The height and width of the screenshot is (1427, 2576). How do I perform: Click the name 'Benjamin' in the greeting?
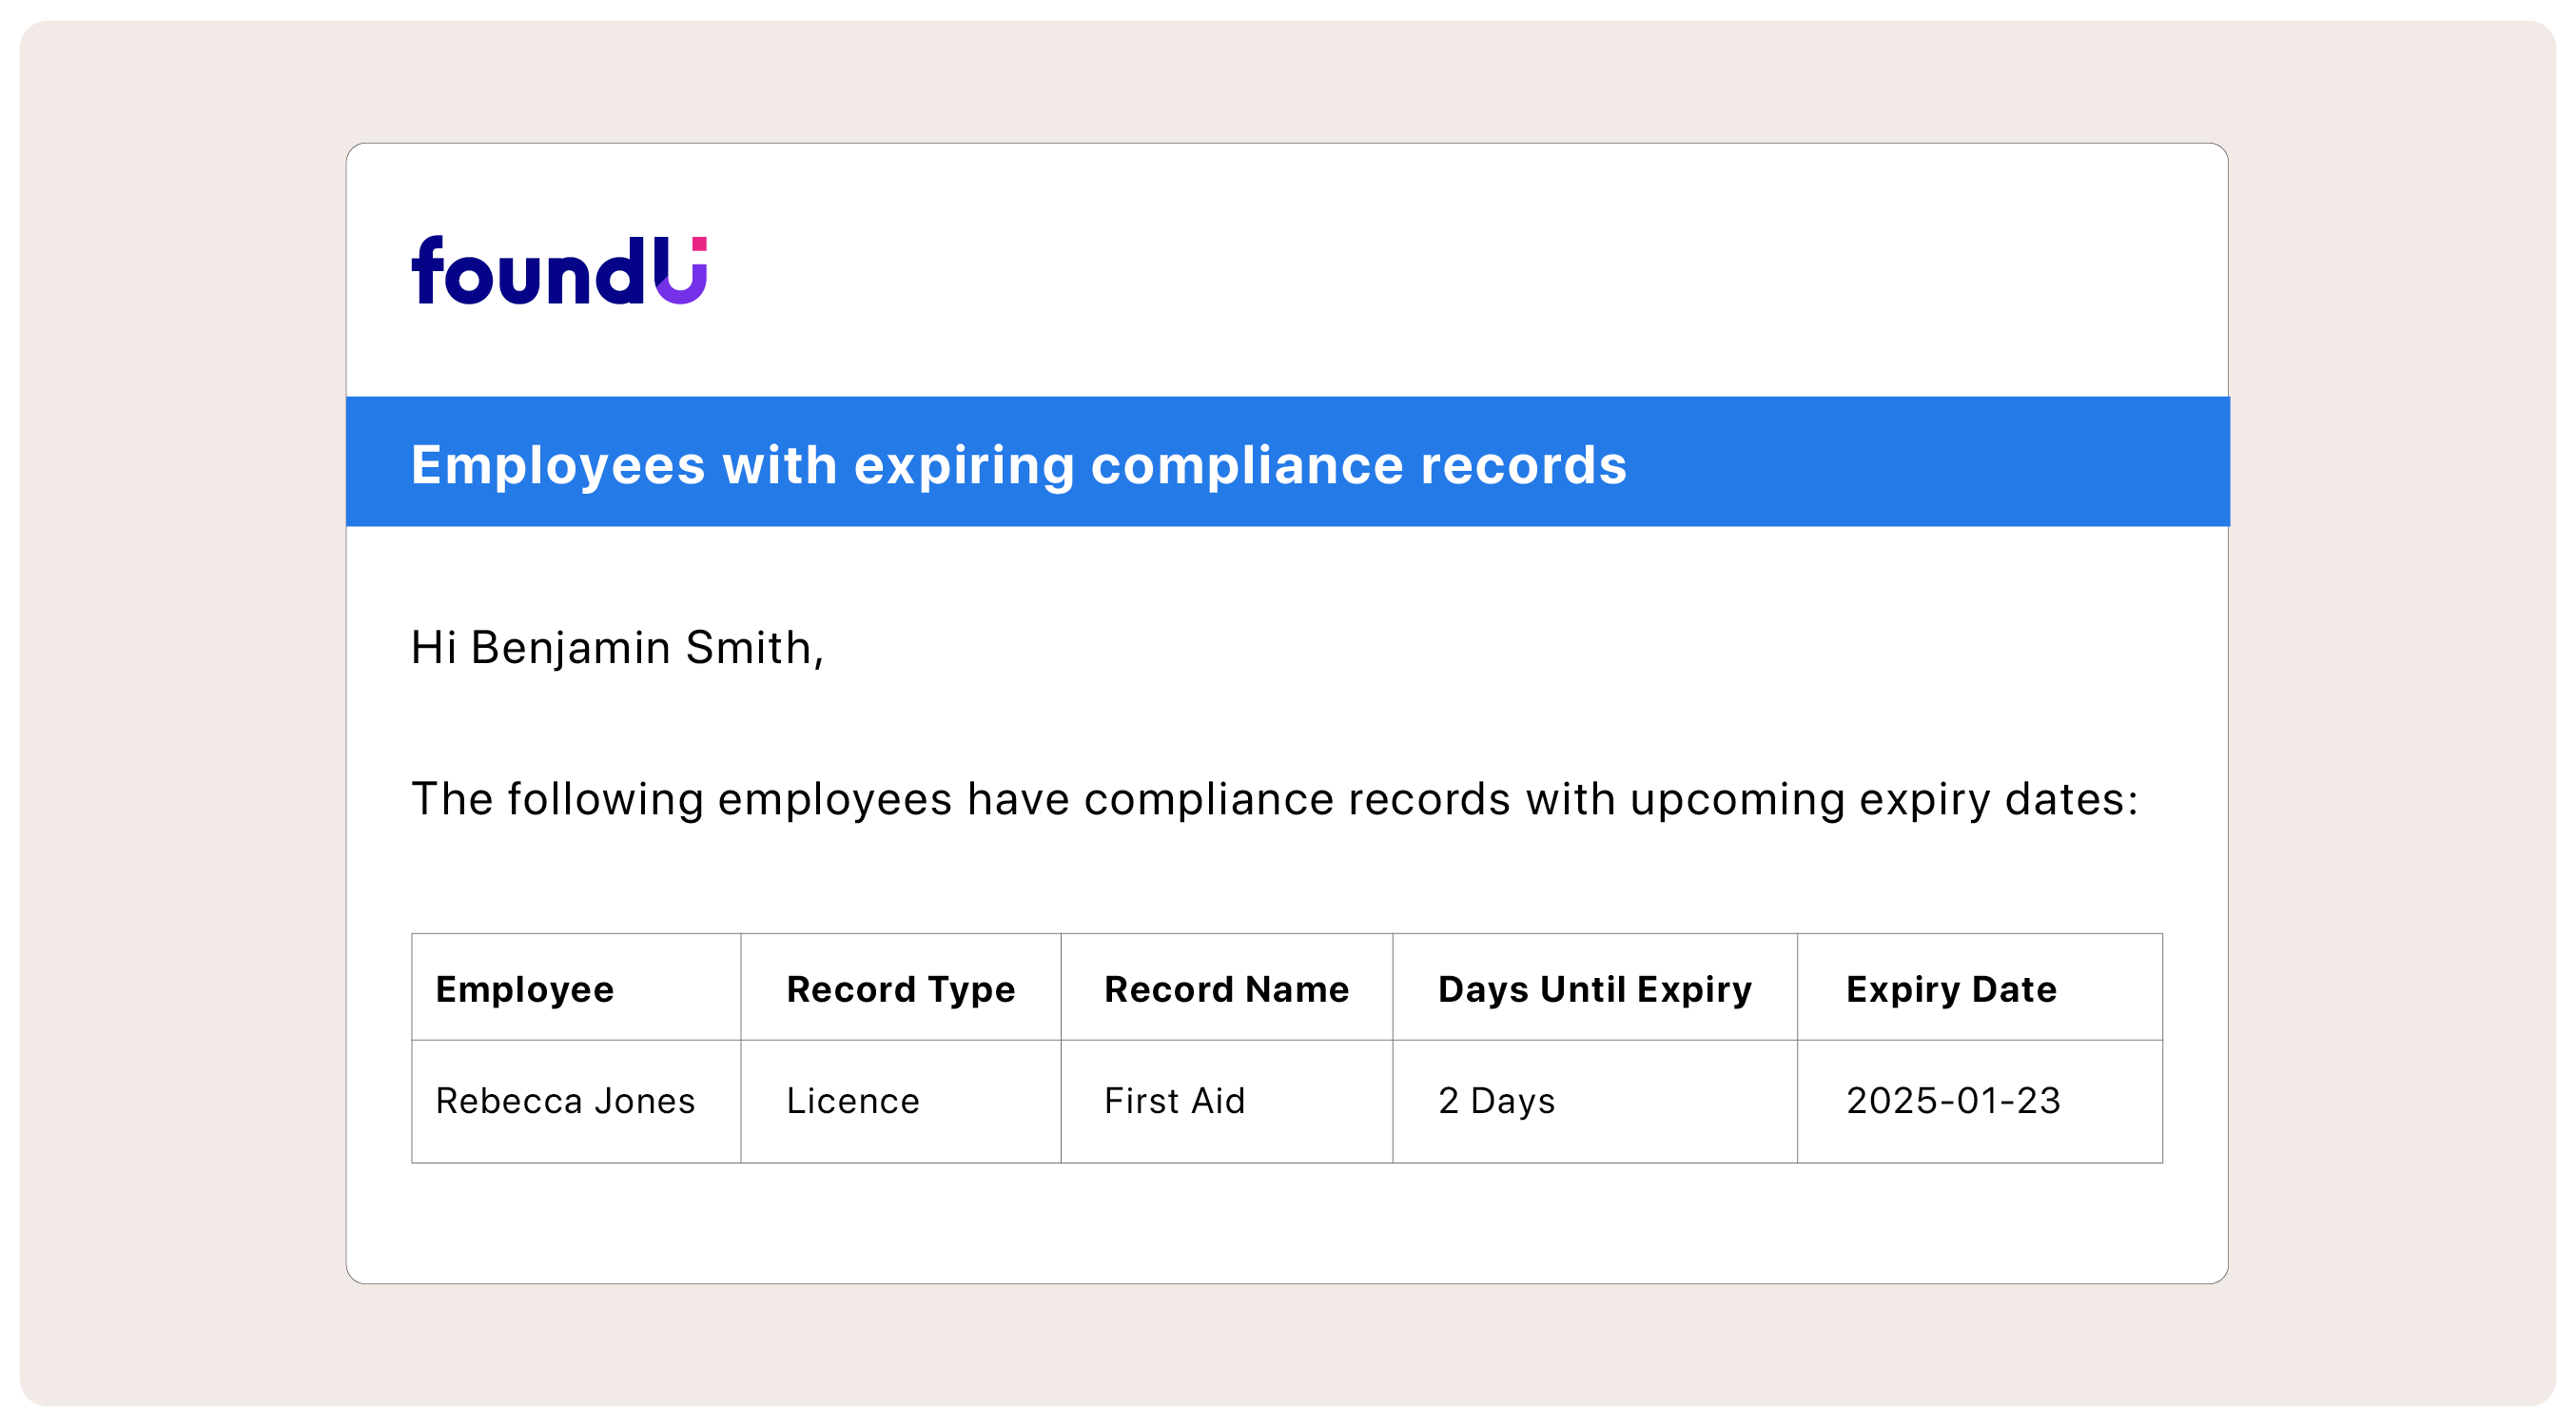(x=570, y=648)
